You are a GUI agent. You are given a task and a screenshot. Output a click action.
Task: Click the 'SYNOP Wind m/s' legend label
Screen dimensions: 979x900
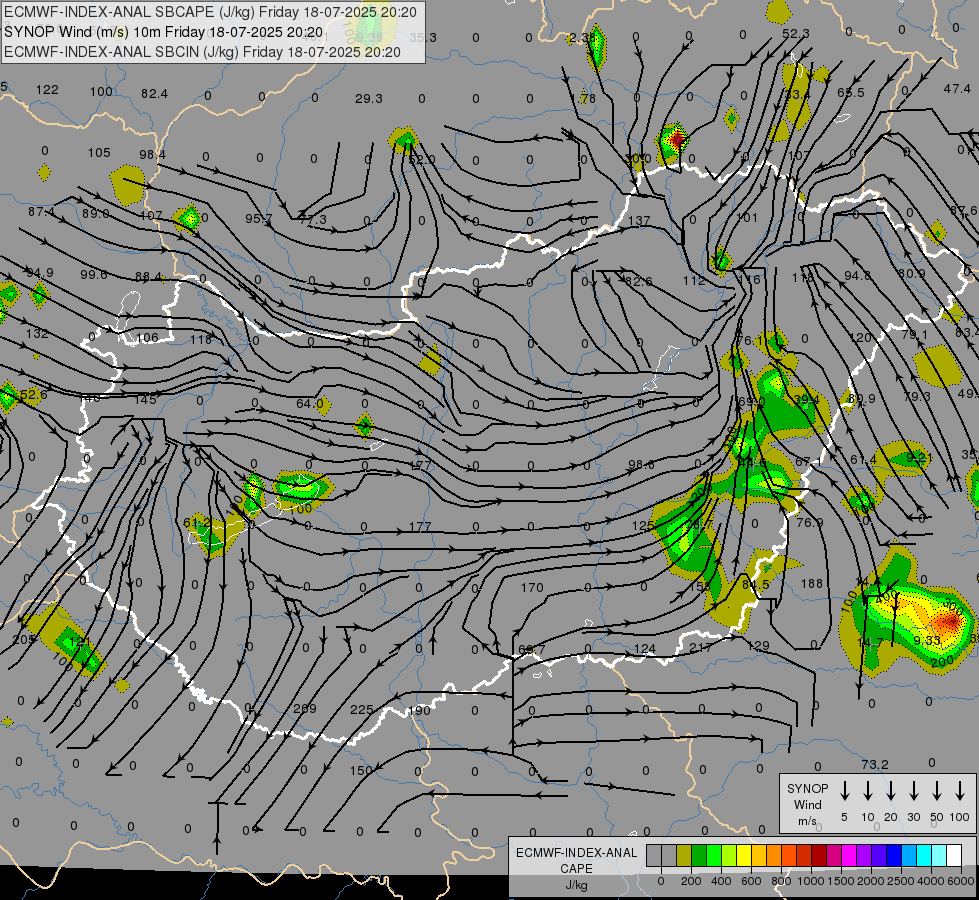click(807, 804)
